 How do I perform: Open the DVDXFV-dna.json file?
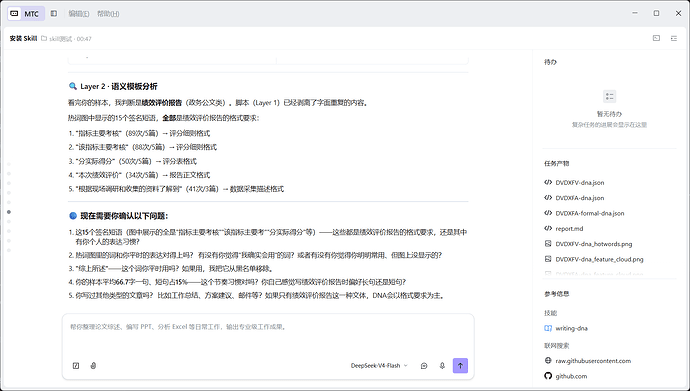579,183
